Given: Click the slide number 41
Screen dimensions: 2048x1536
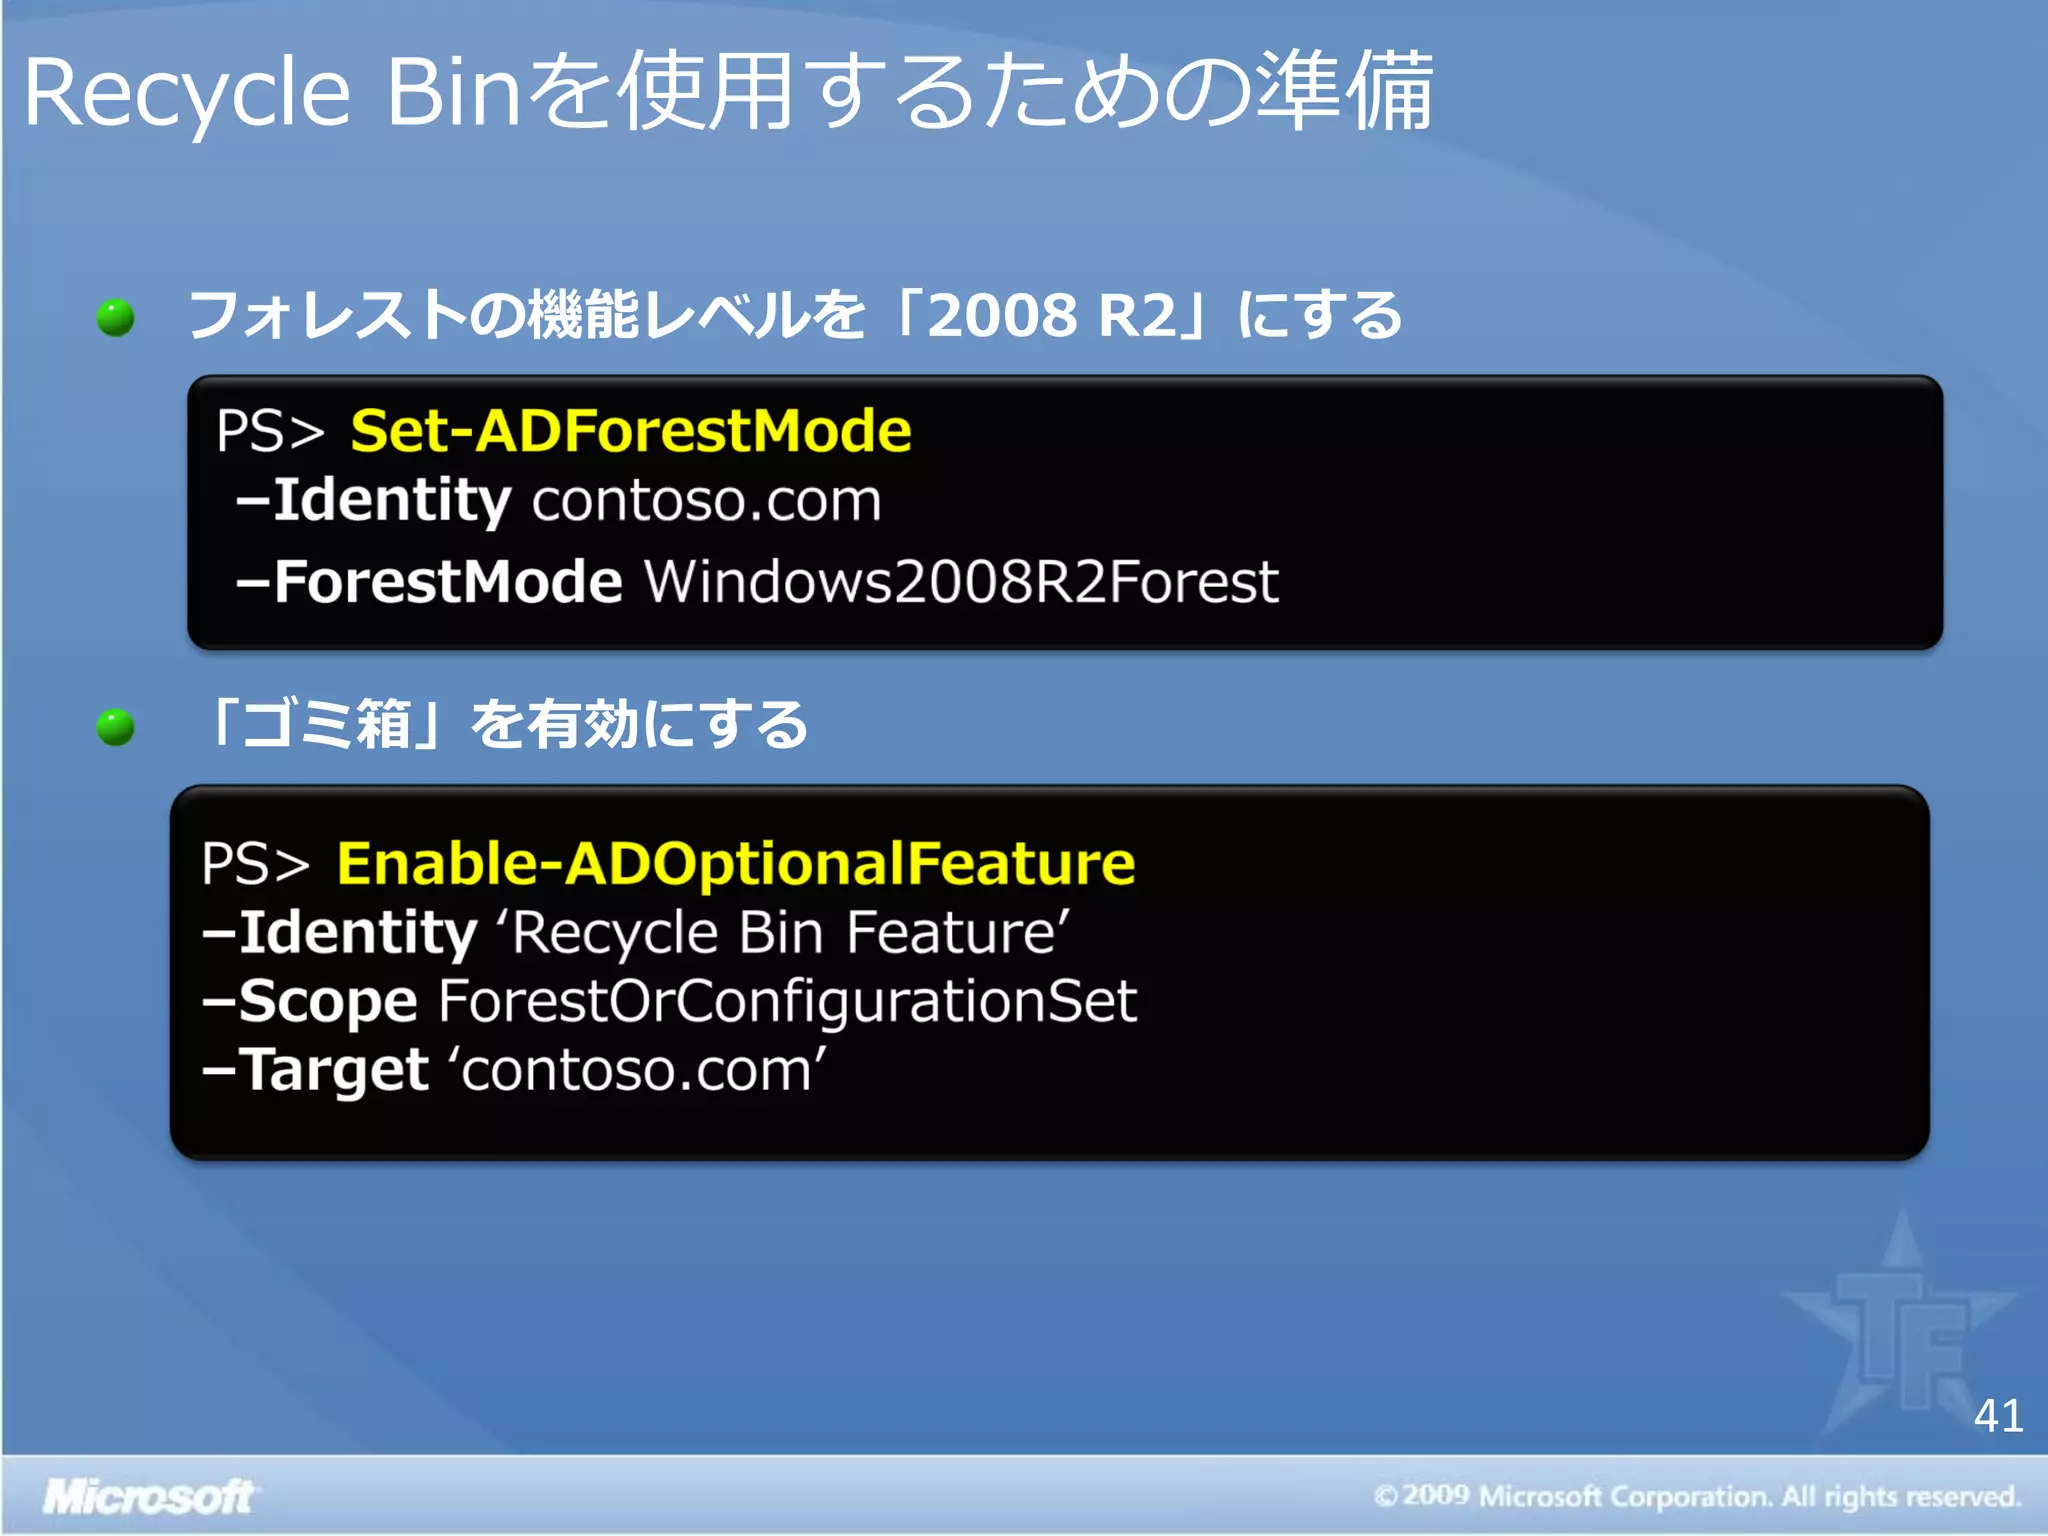Looking at the screenshot, I should coord(1998,1416).
